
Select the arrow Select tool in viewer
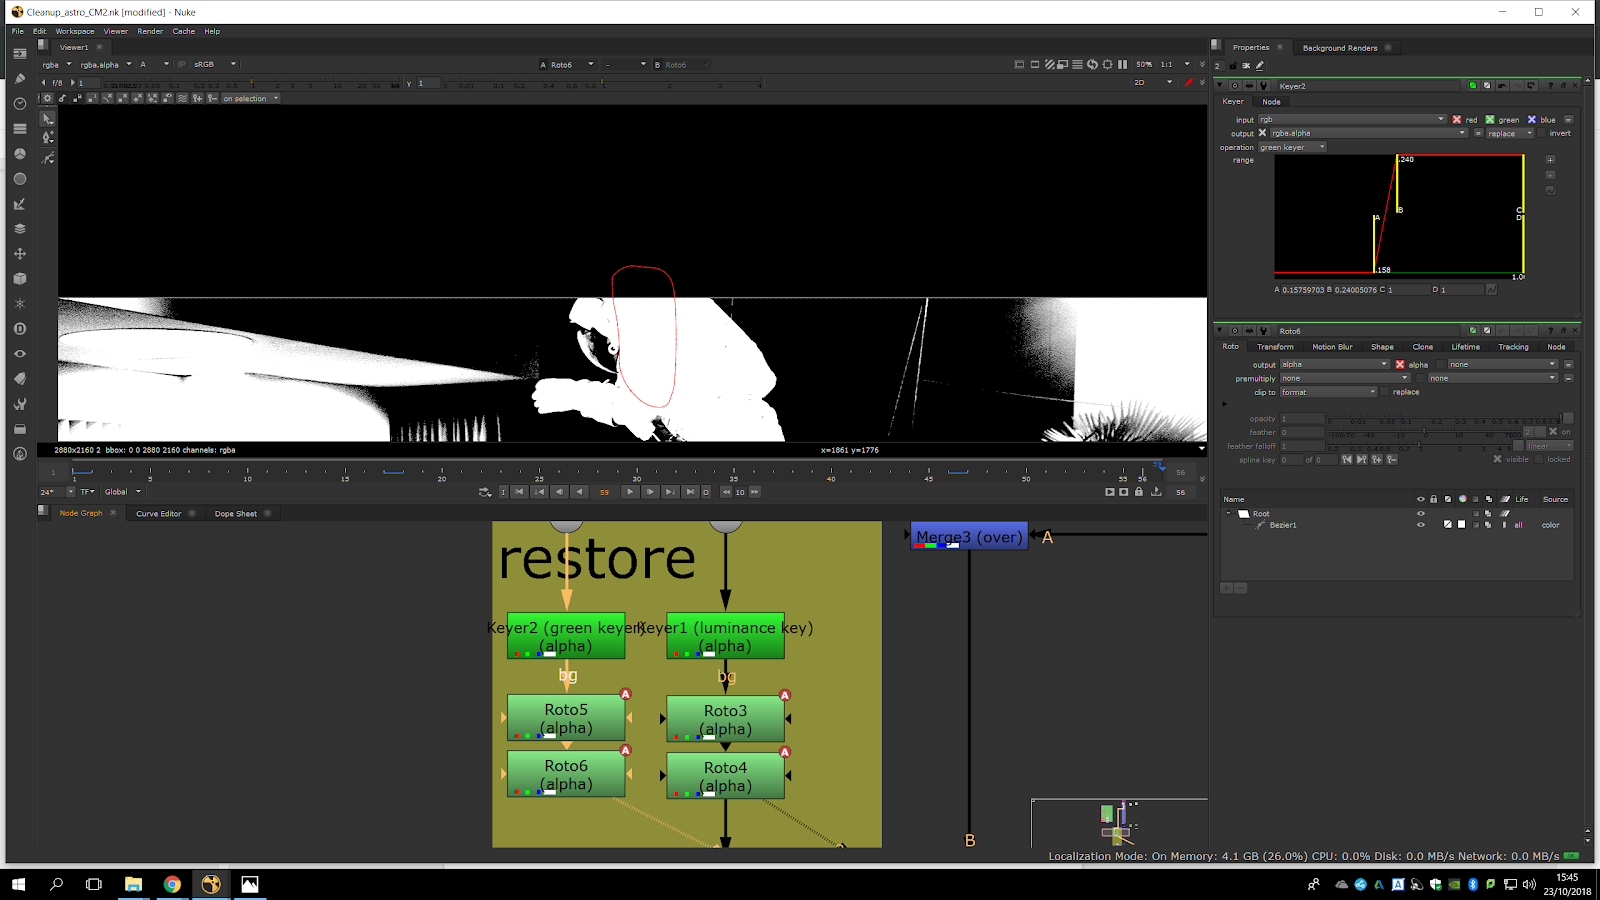click(47, 118)
